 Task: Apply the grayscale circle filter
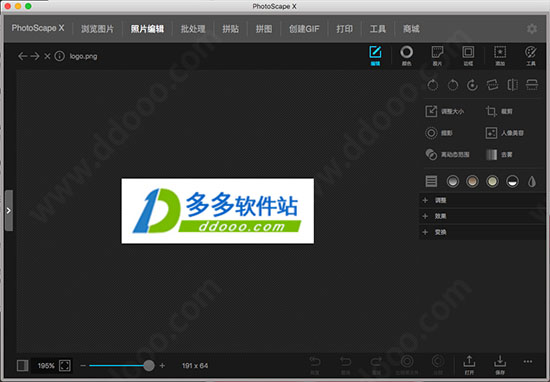[452, 181]
